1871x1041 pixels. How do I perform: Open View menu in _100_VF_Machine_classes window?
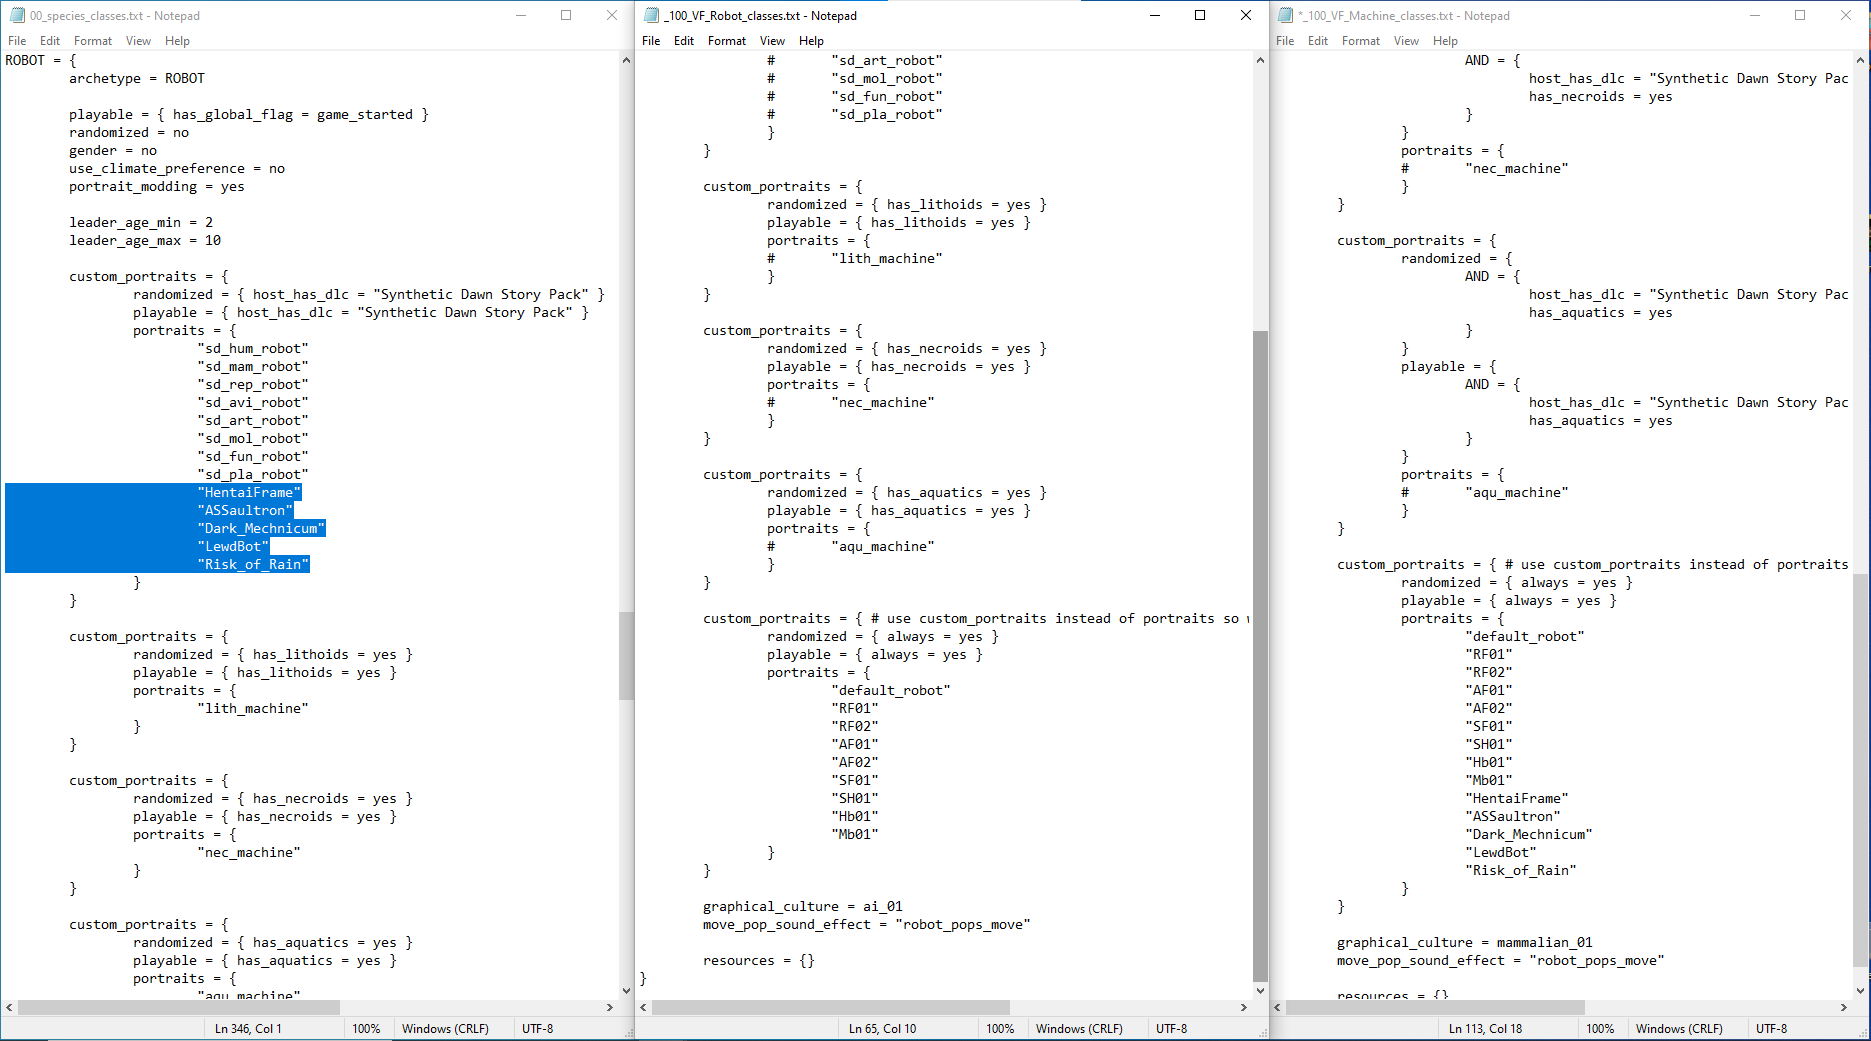click(1406, 41)
